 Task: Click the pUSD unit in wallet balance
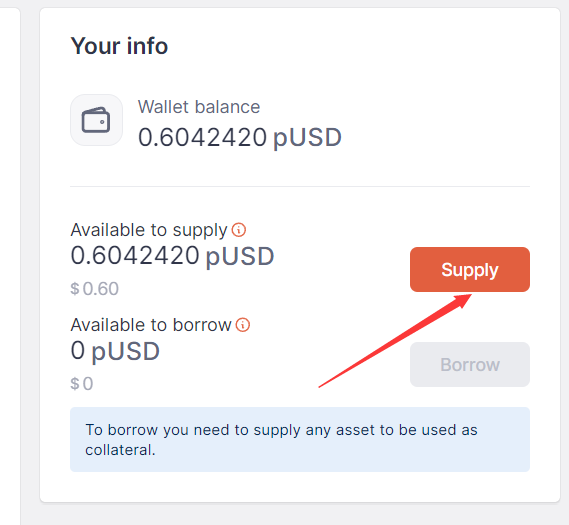click(307, 138)
